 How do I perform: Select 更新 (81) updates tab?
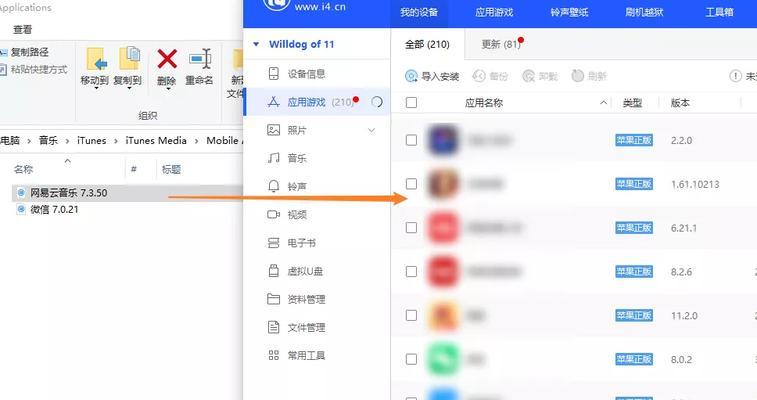pyautogui.click(x=501, y=44)
